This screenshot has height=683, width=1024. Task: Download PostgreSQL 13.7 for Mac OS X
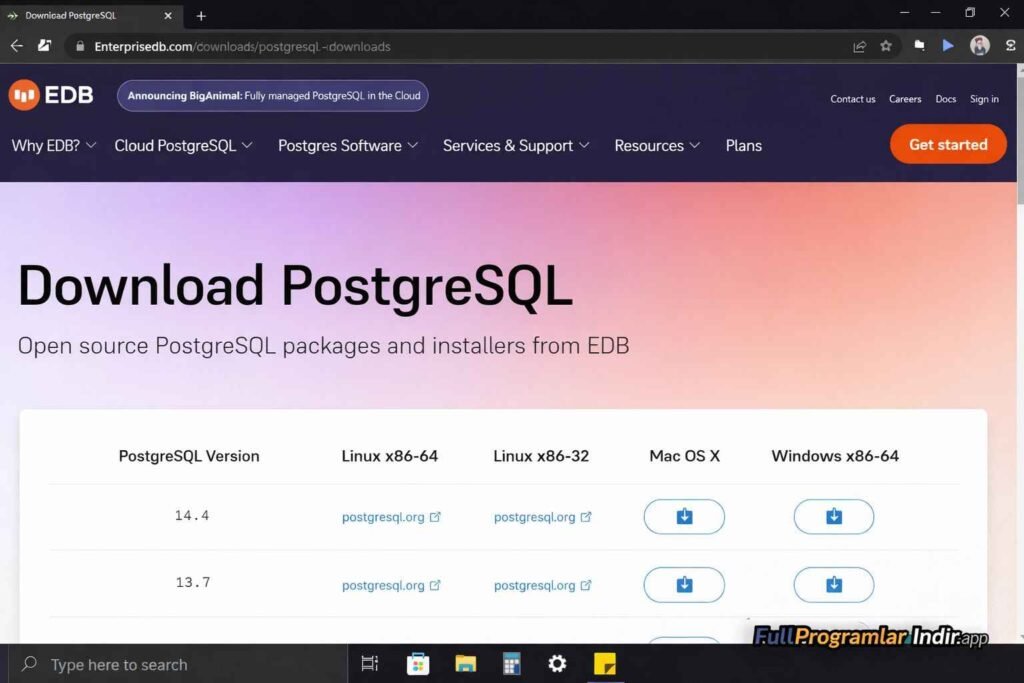click(684, 585)
